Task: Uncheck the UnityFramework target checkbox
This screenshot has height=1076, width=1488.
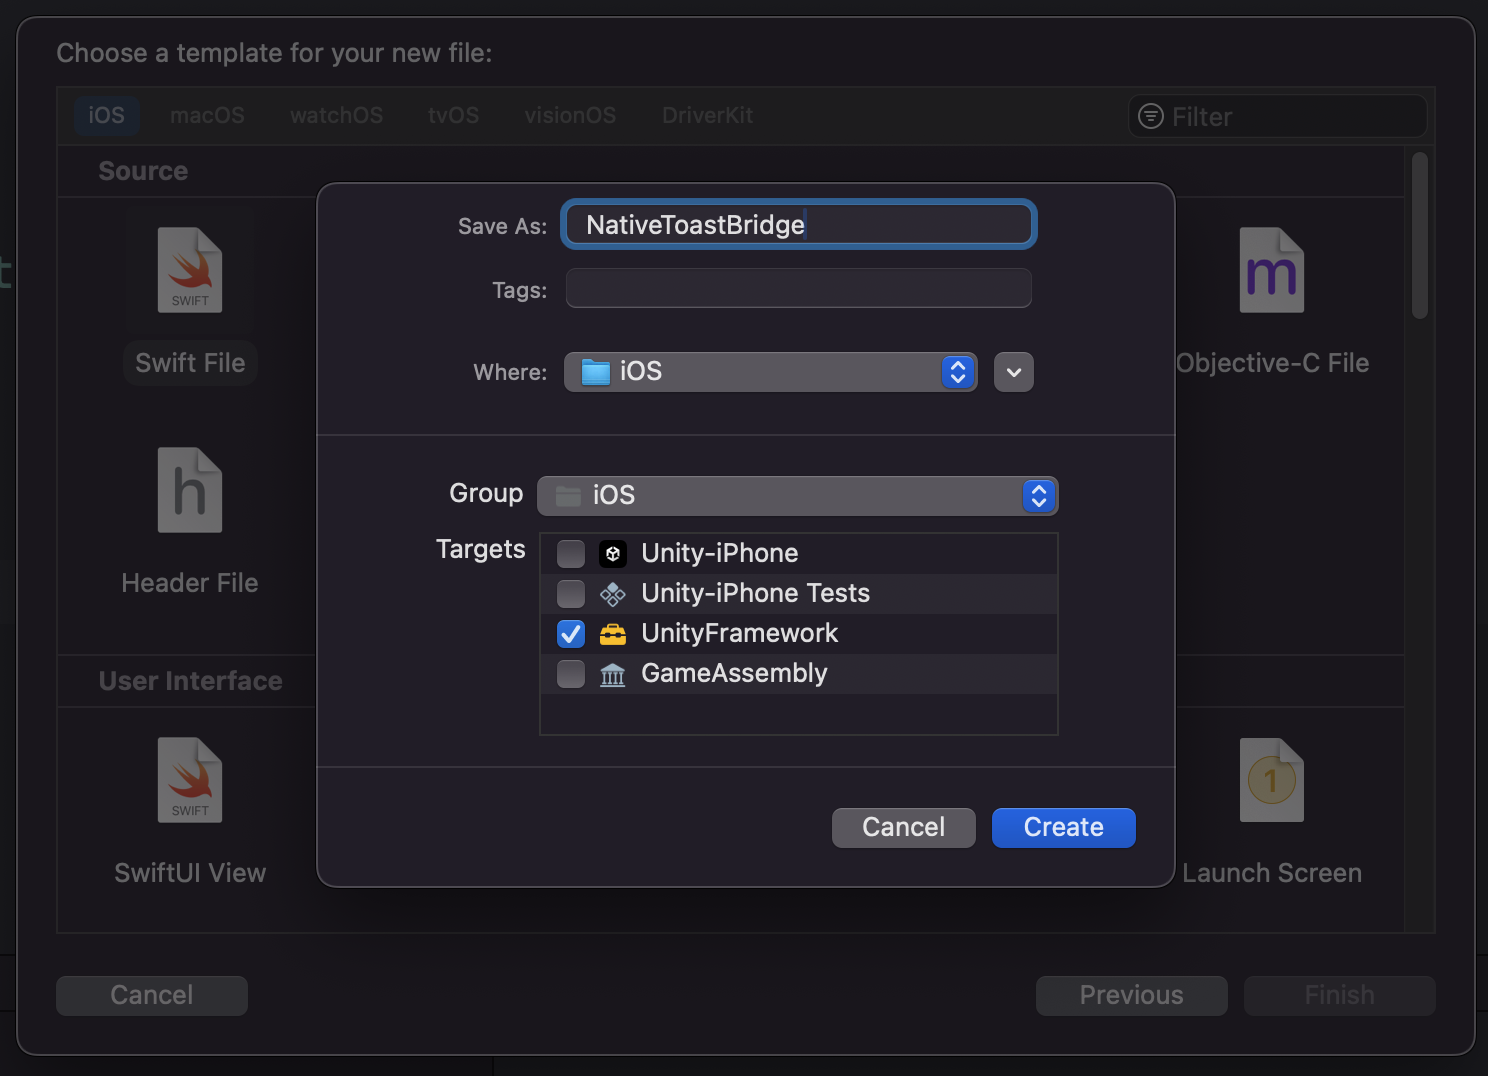Action: [x=571, y=634]
